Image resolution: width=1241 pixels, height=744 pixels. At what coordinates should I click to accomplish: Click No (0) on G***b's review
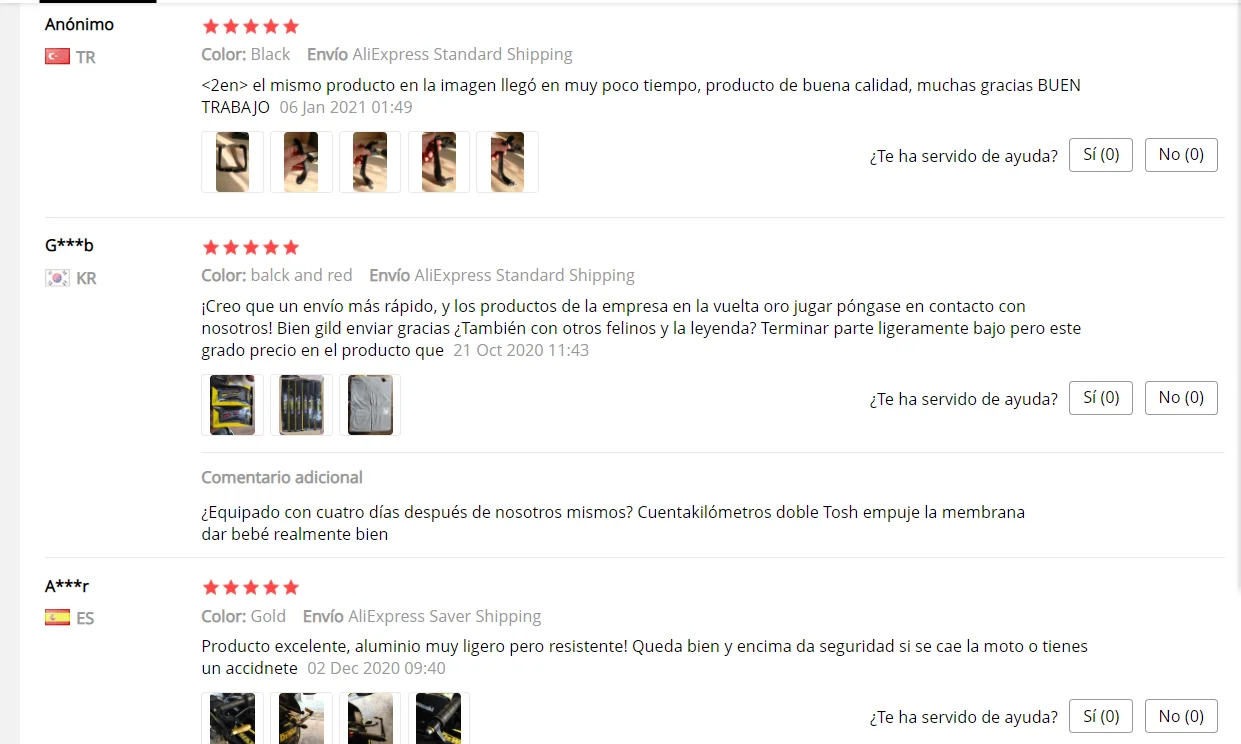tap(1181, 398)
